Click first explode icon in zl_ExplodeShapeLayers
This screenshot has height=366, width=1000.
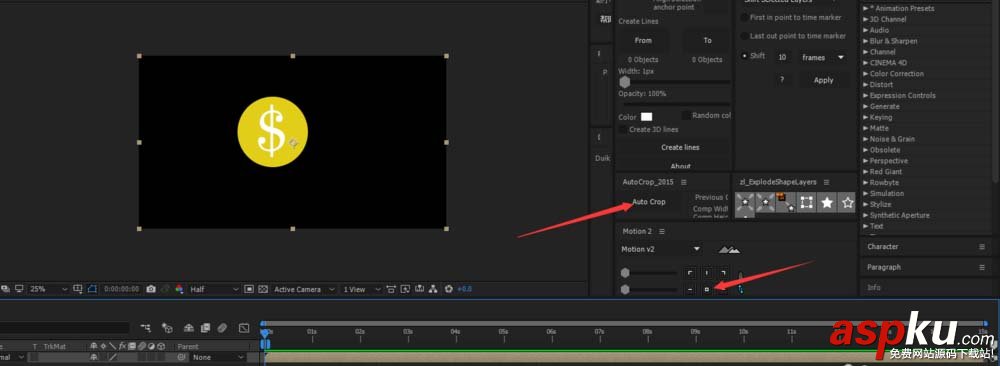[745, 203]
